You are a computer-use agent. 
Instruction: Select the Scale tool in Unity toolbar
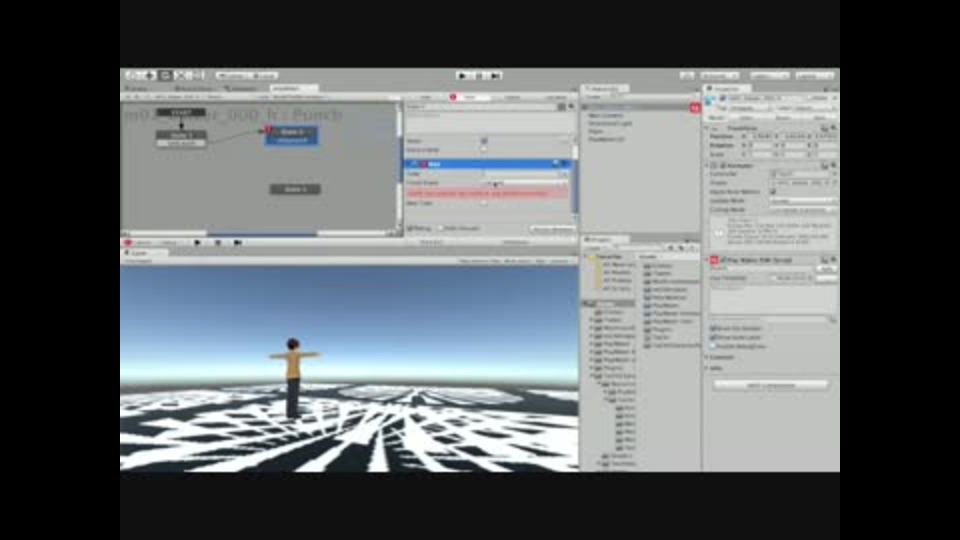tap(180, 75)
